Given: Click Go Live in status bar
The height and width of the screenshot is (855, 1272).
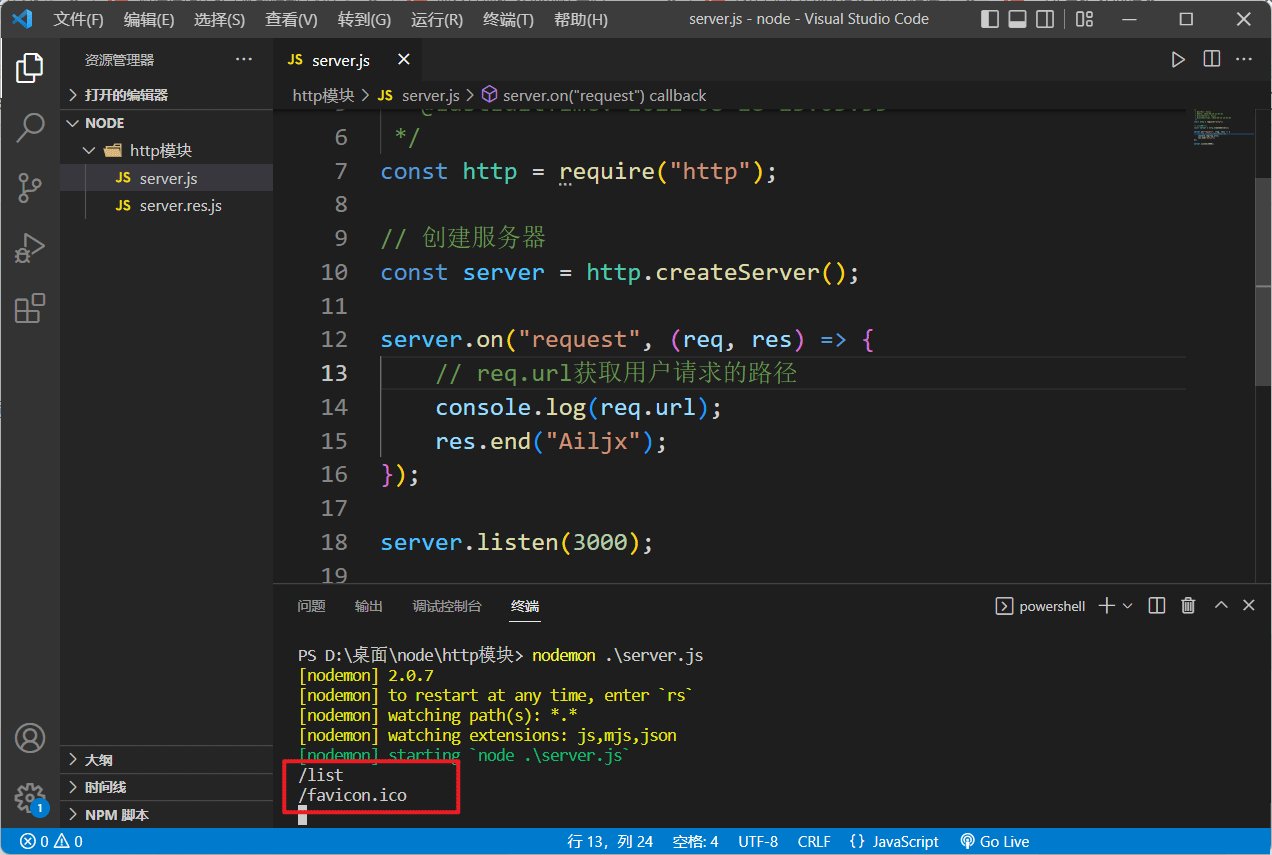Looking at the screenshot, I should (x=994, y=842).
